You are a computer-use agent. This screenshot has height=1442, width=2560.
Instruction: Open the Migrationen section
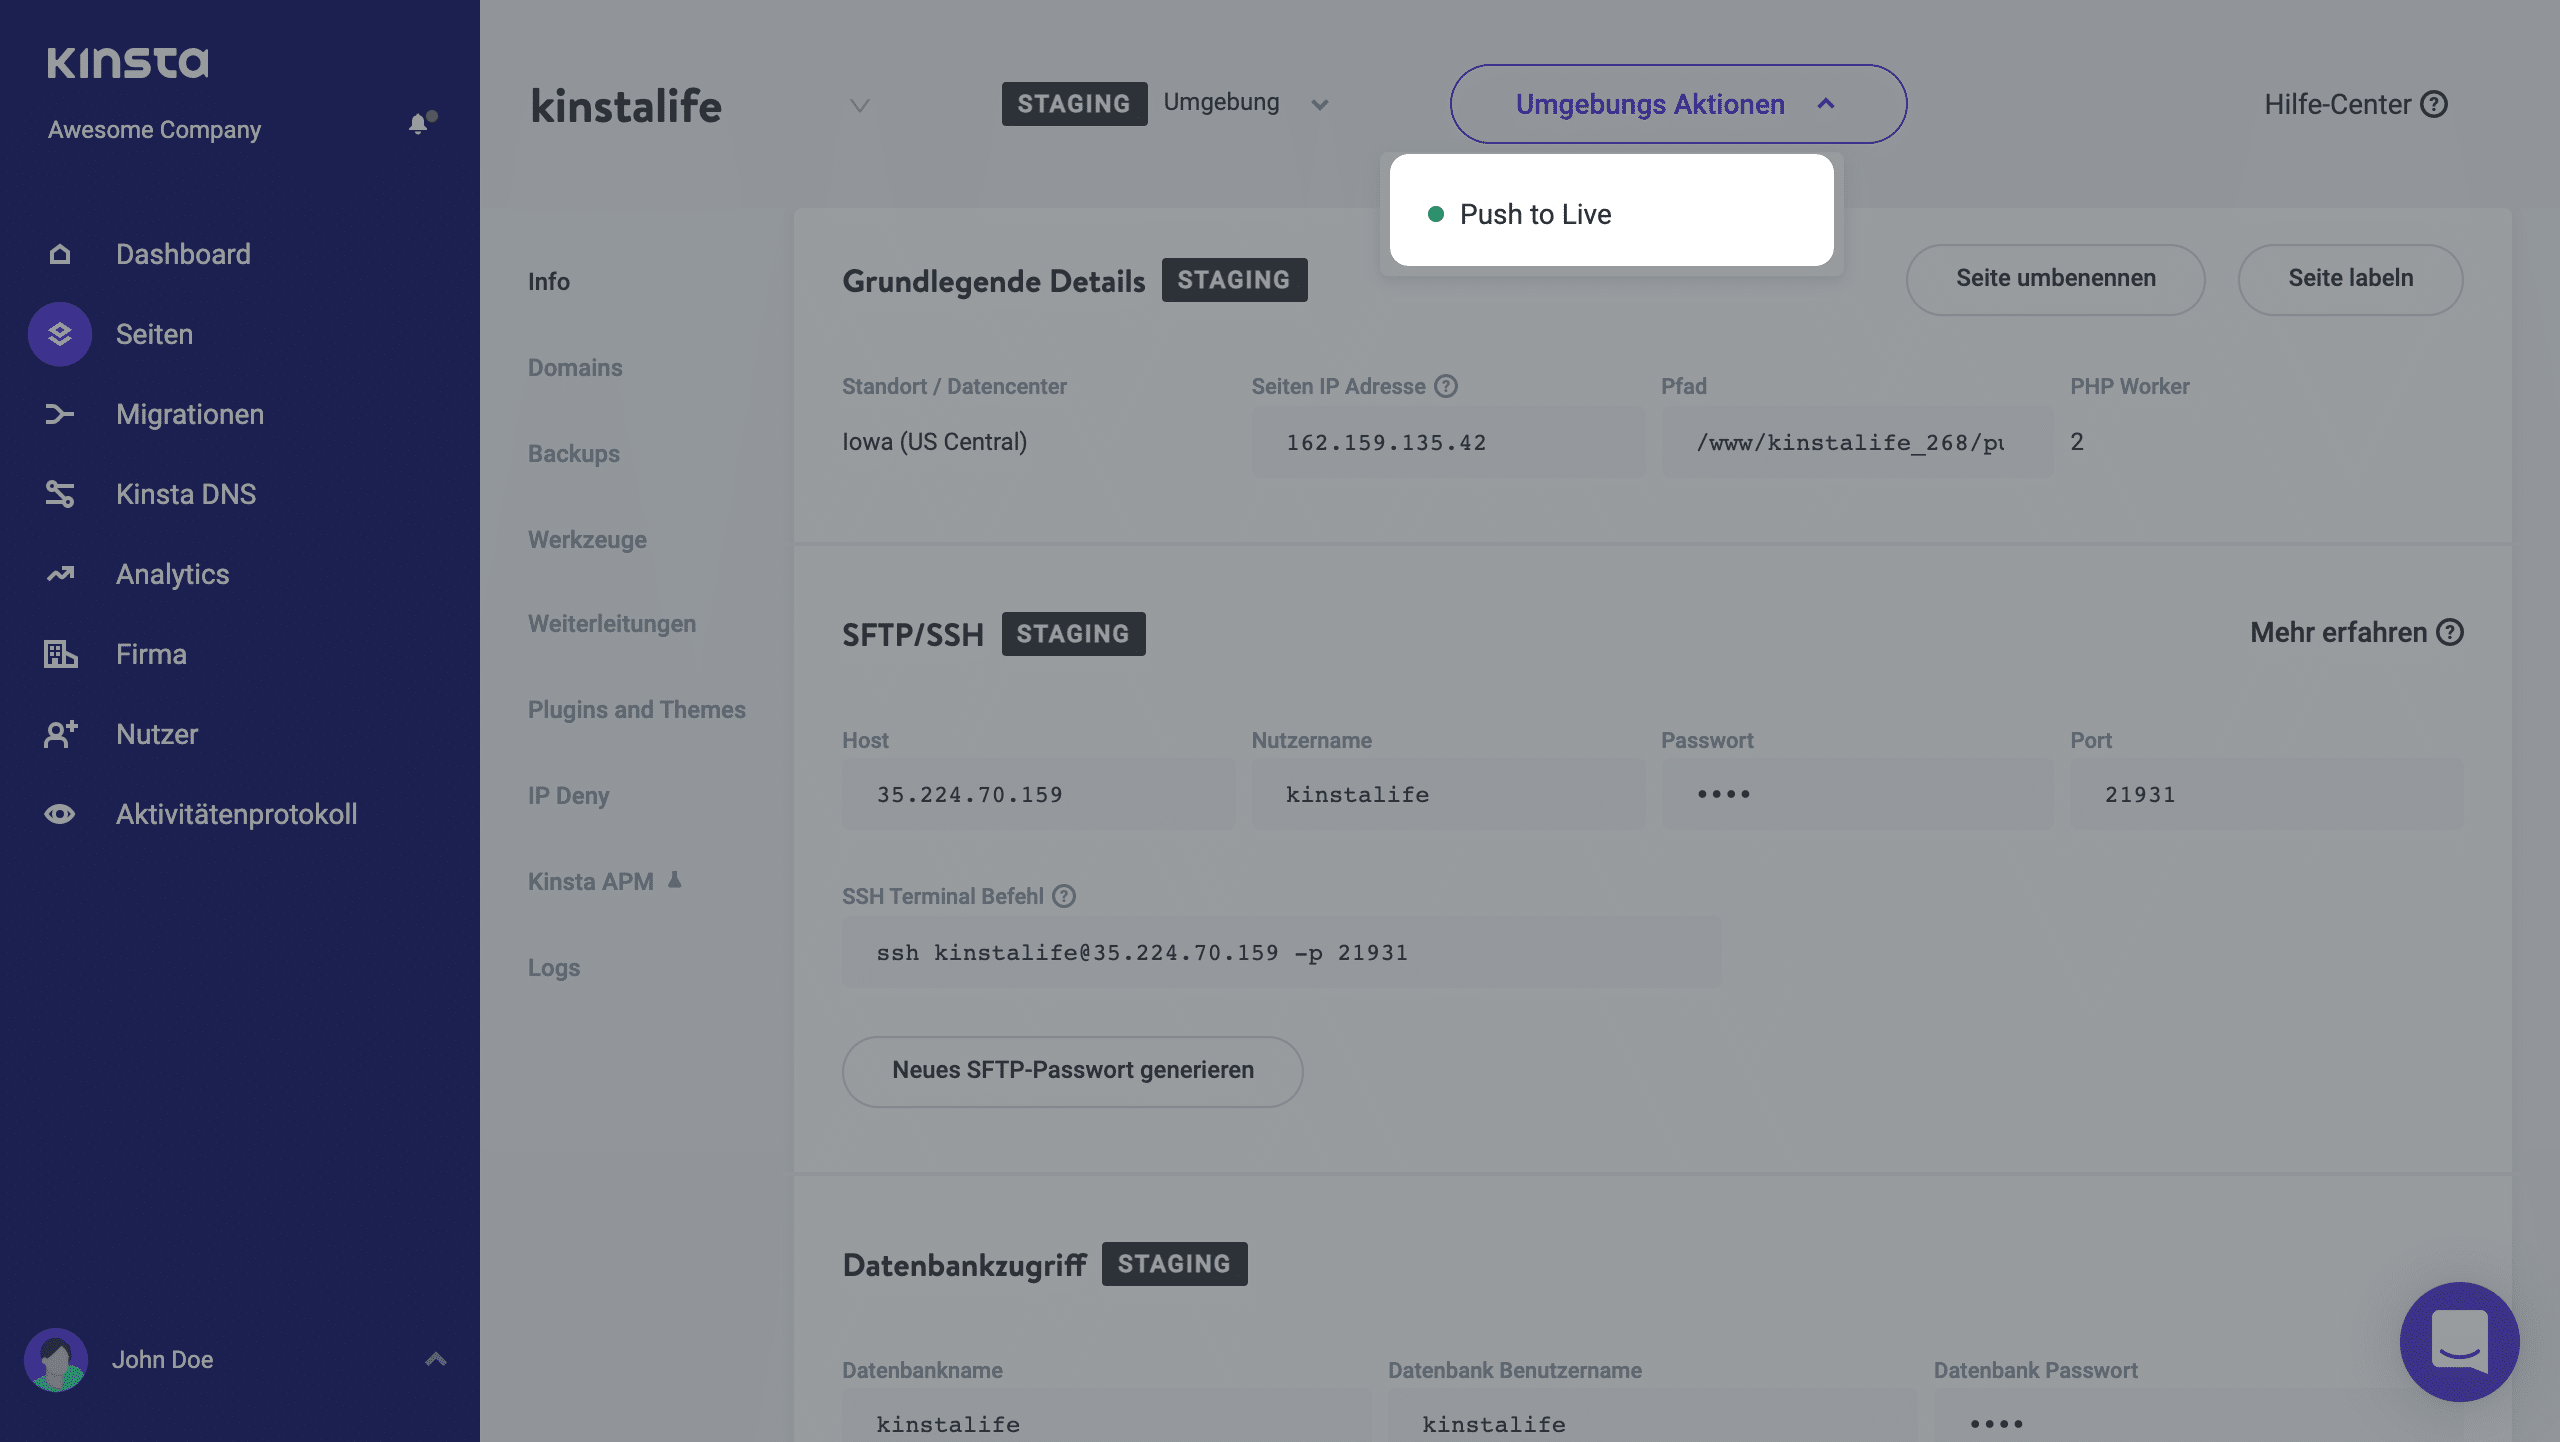coord(189,414)
